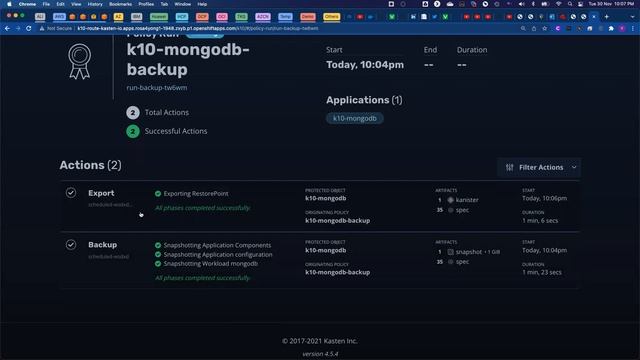Viewport: 640px width, 360px height.
Task: Click the snapshot artifact icon in Backup row
Action: click(x=451, y=252)
